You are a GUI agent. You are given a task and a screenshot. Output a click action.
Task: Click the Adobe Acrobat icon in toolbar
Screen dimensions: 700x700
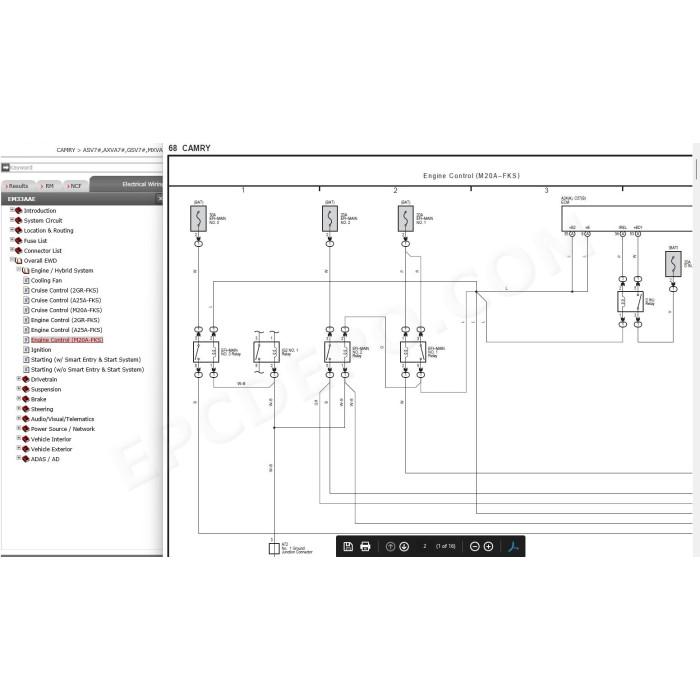(x=513, y=546)
